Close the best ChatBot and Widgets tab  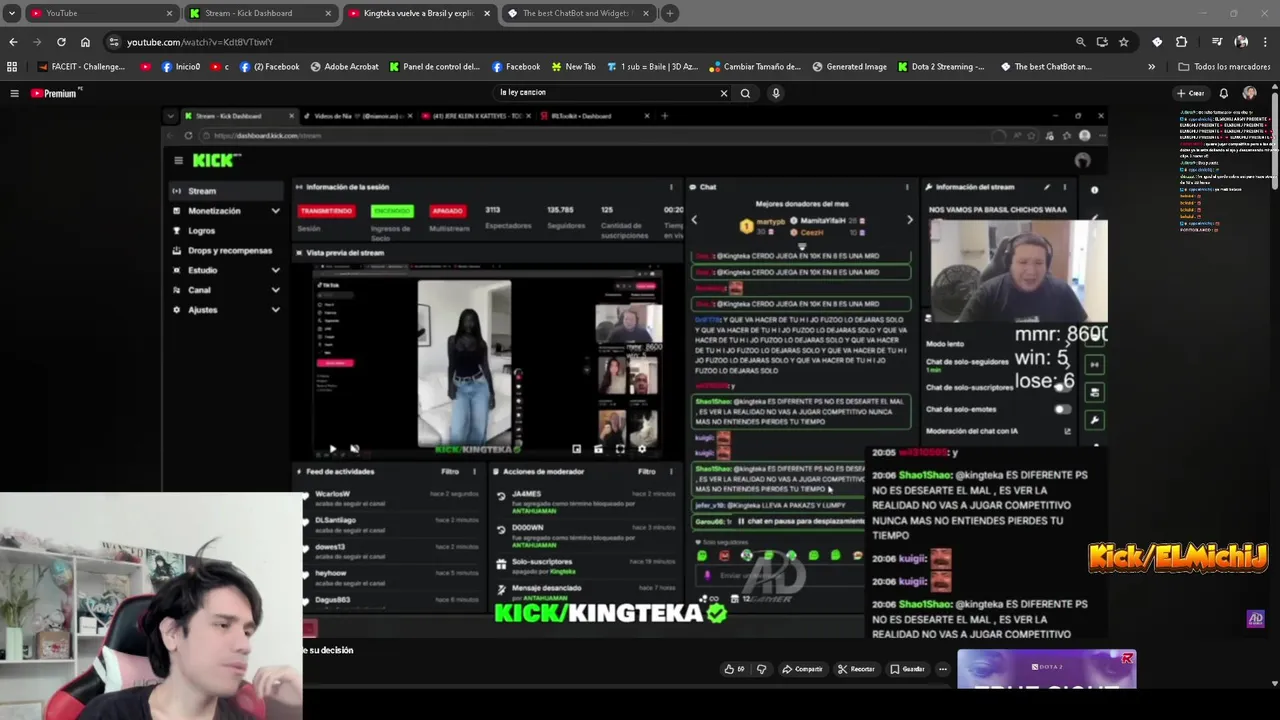point(646,13)
